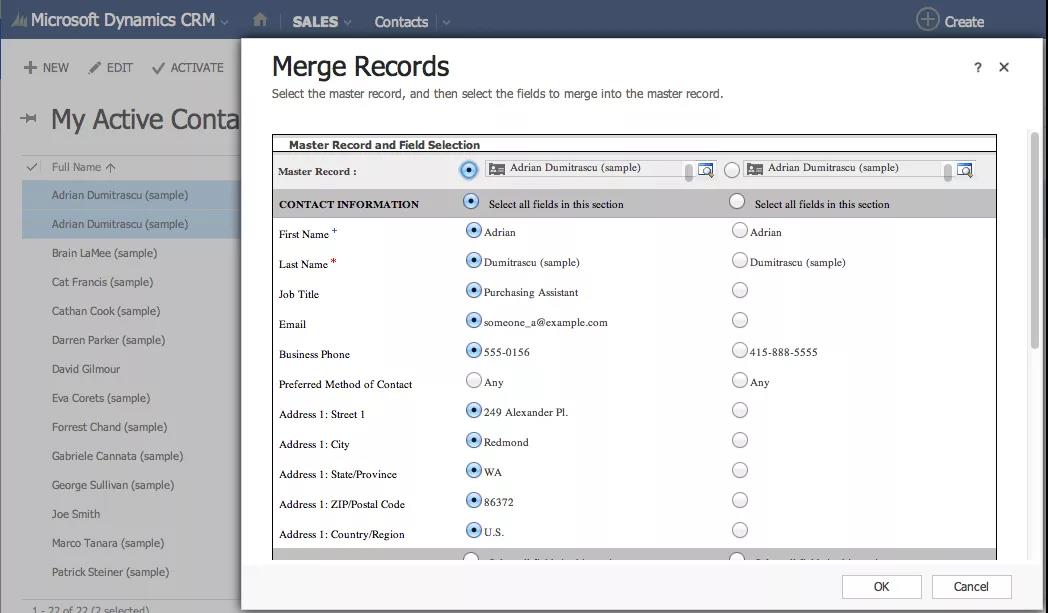Image resolution: width=1048 pixels, height=613 pixels.
Task: Expand the SALES menu chevron
Action: click(x=348, y=22)
